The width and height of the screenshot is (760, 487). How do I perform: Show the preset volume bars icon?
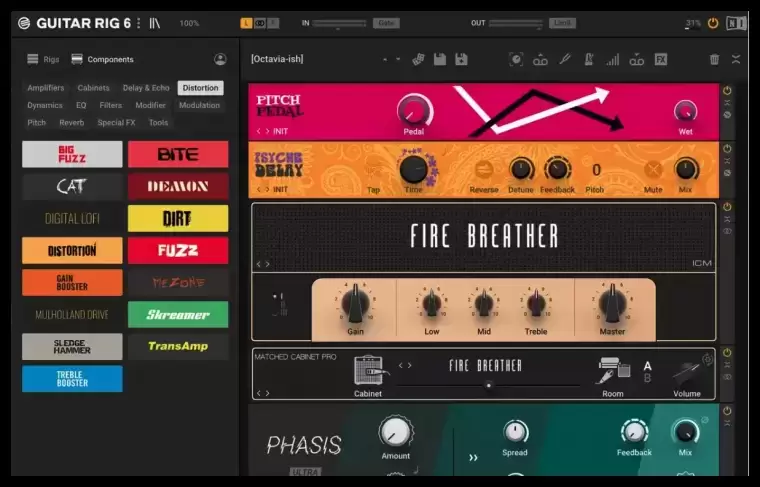[612, 60]
